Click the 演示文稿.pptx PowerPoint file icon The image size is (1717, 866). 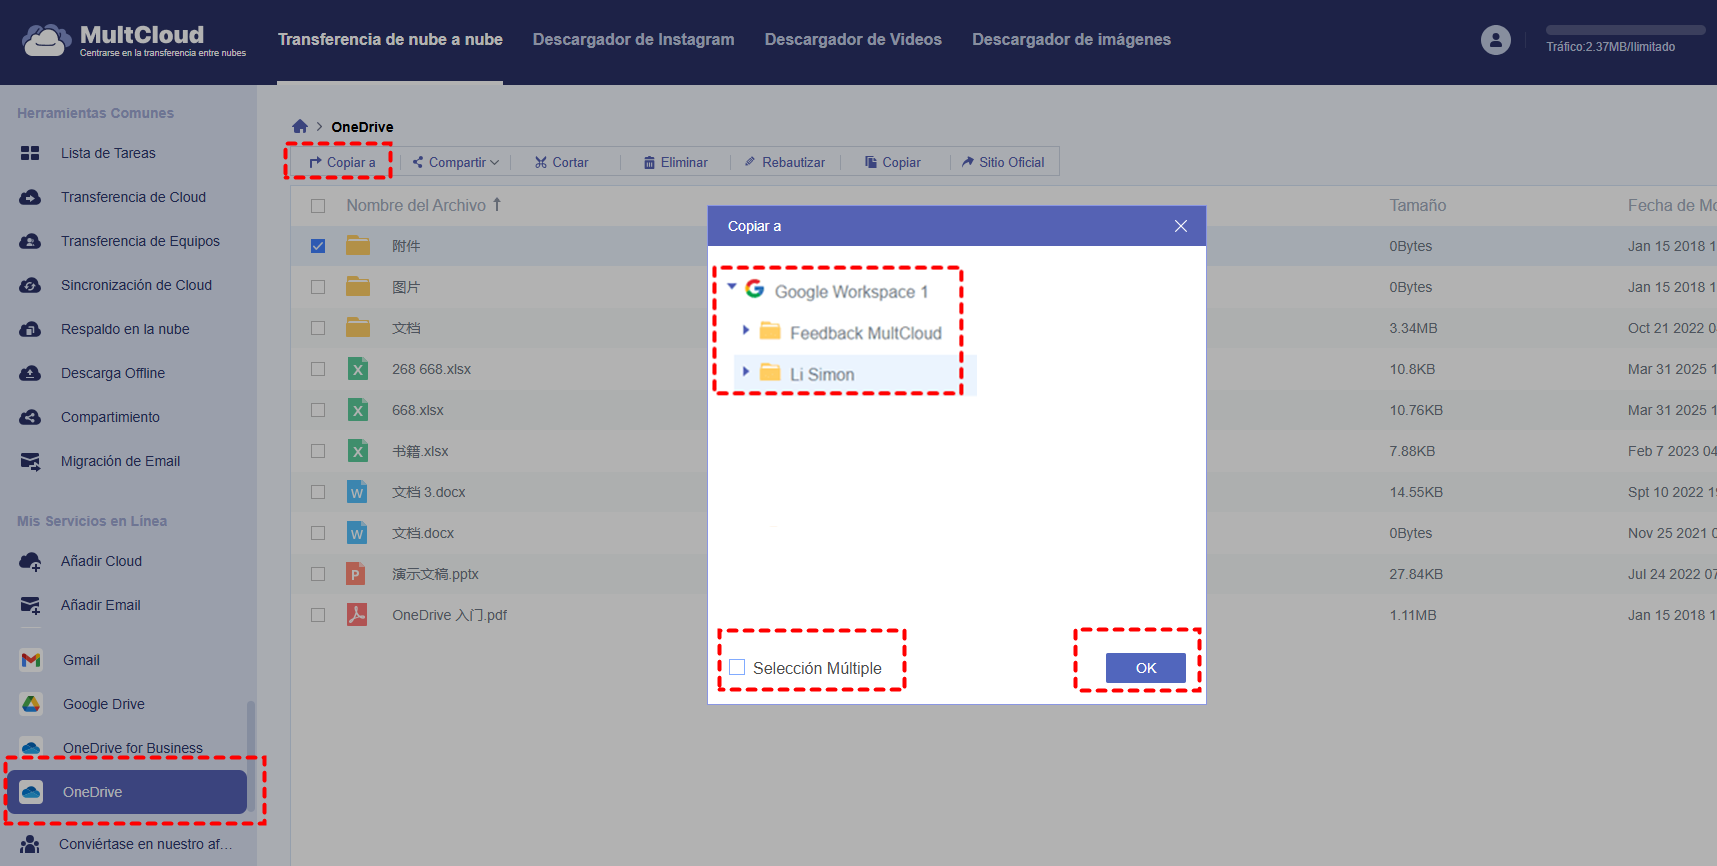[x=355, y=574]
